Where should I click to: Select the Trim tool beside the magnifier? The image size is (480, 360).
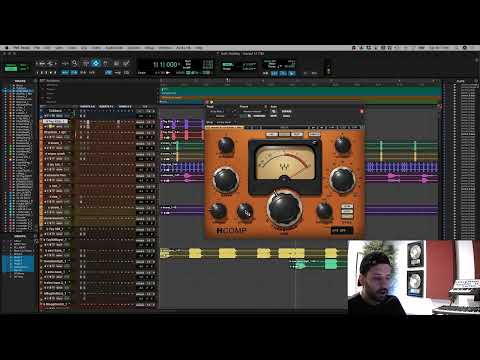tap(85, 63)
